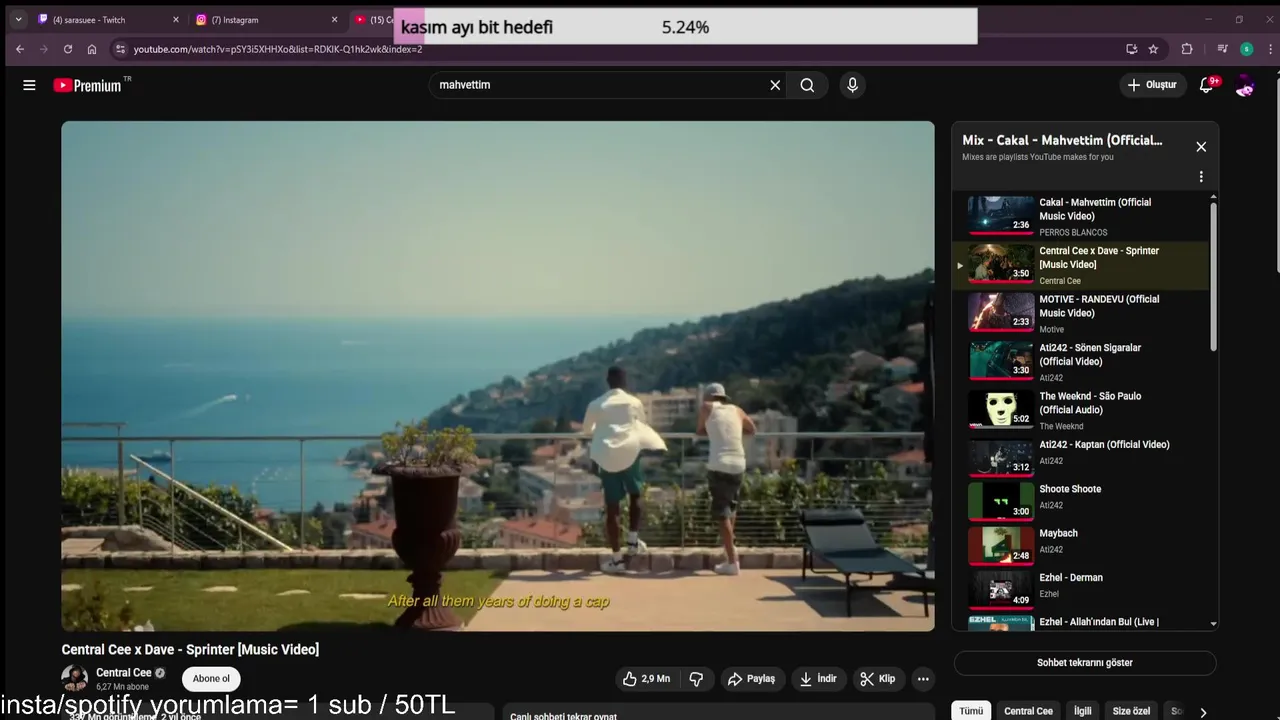Expand filter chips with right chevron

coord(1203,712)
